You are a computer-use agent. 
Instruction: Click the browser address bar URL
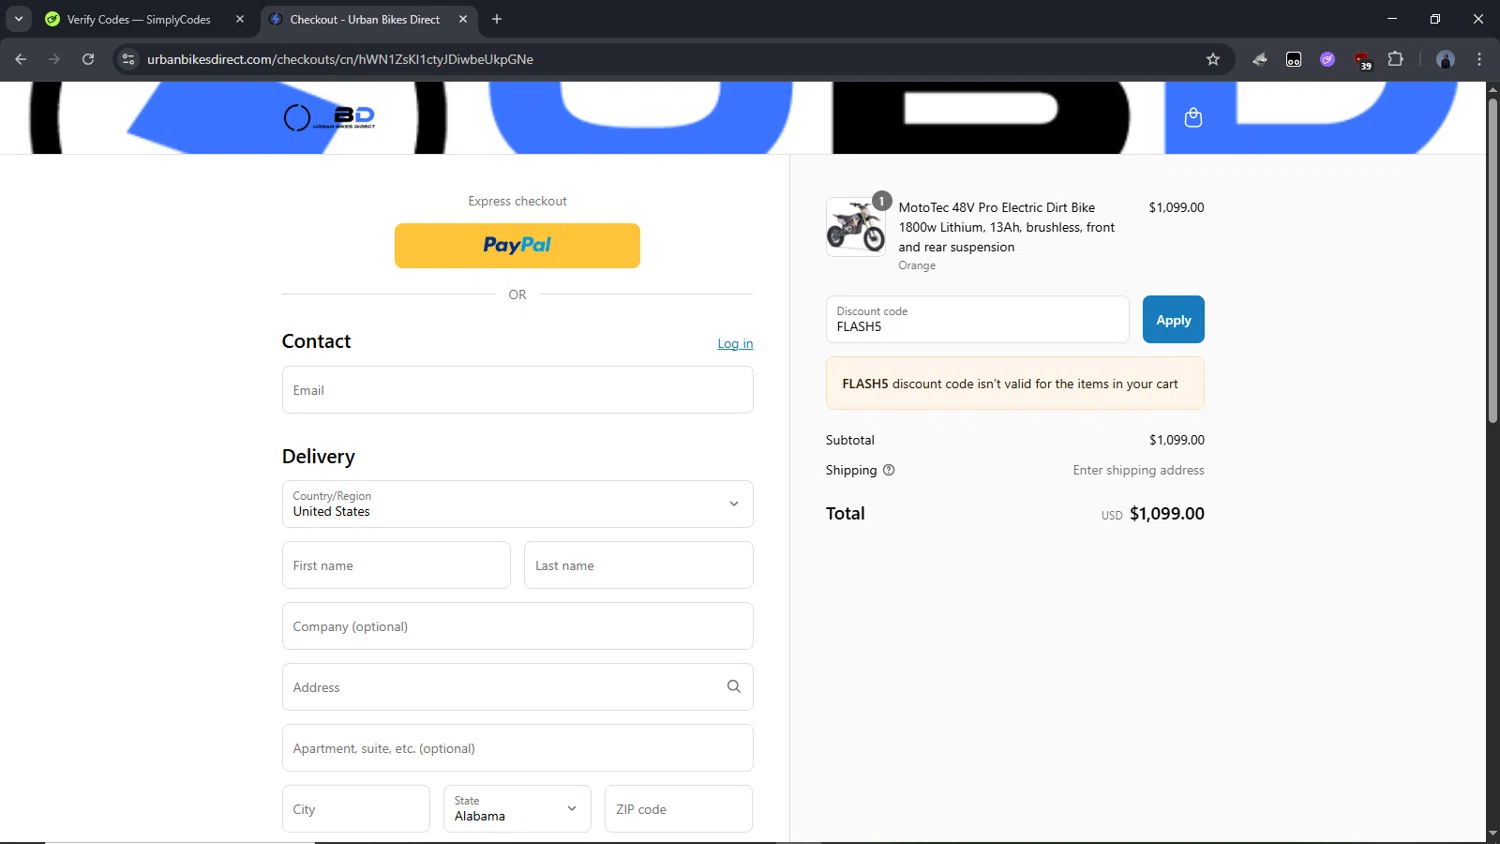pos(340,59)
